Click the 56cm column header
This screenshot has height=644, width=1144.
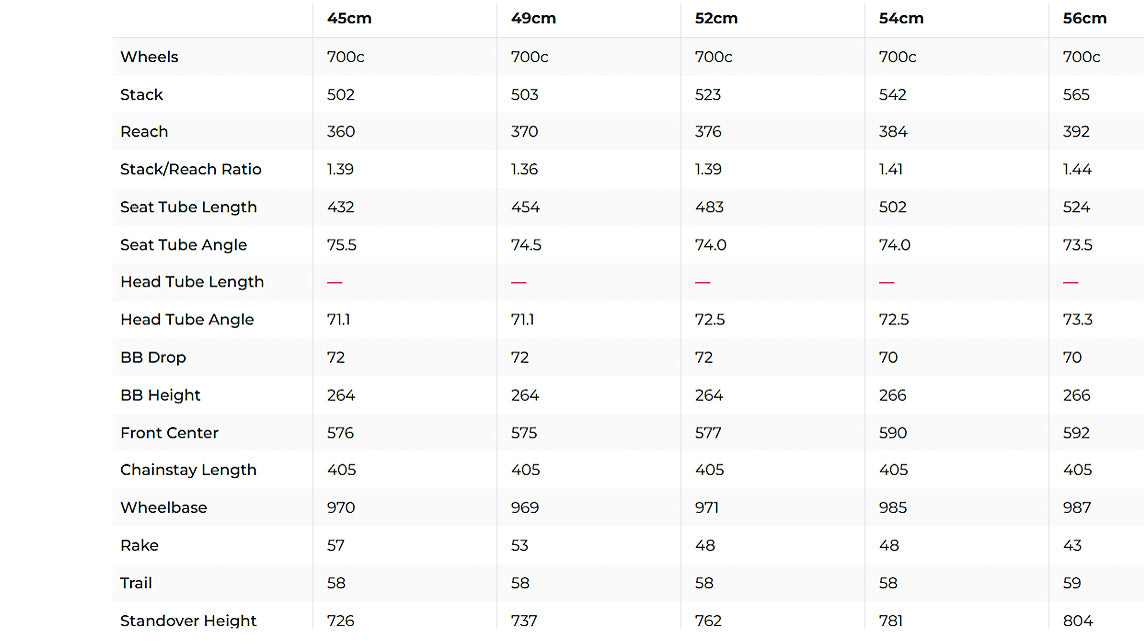(1085, 19)
